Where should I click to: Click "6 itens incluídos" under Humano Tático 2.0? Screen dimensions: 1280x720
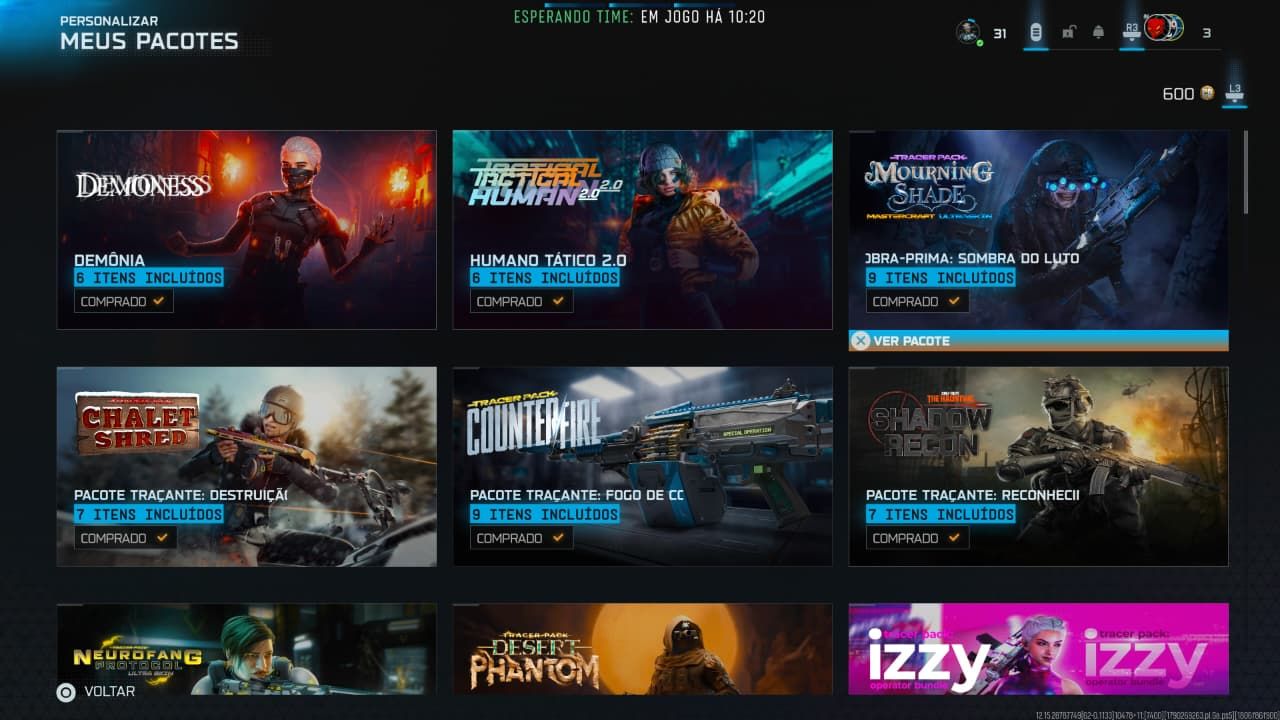coord(545,278)
